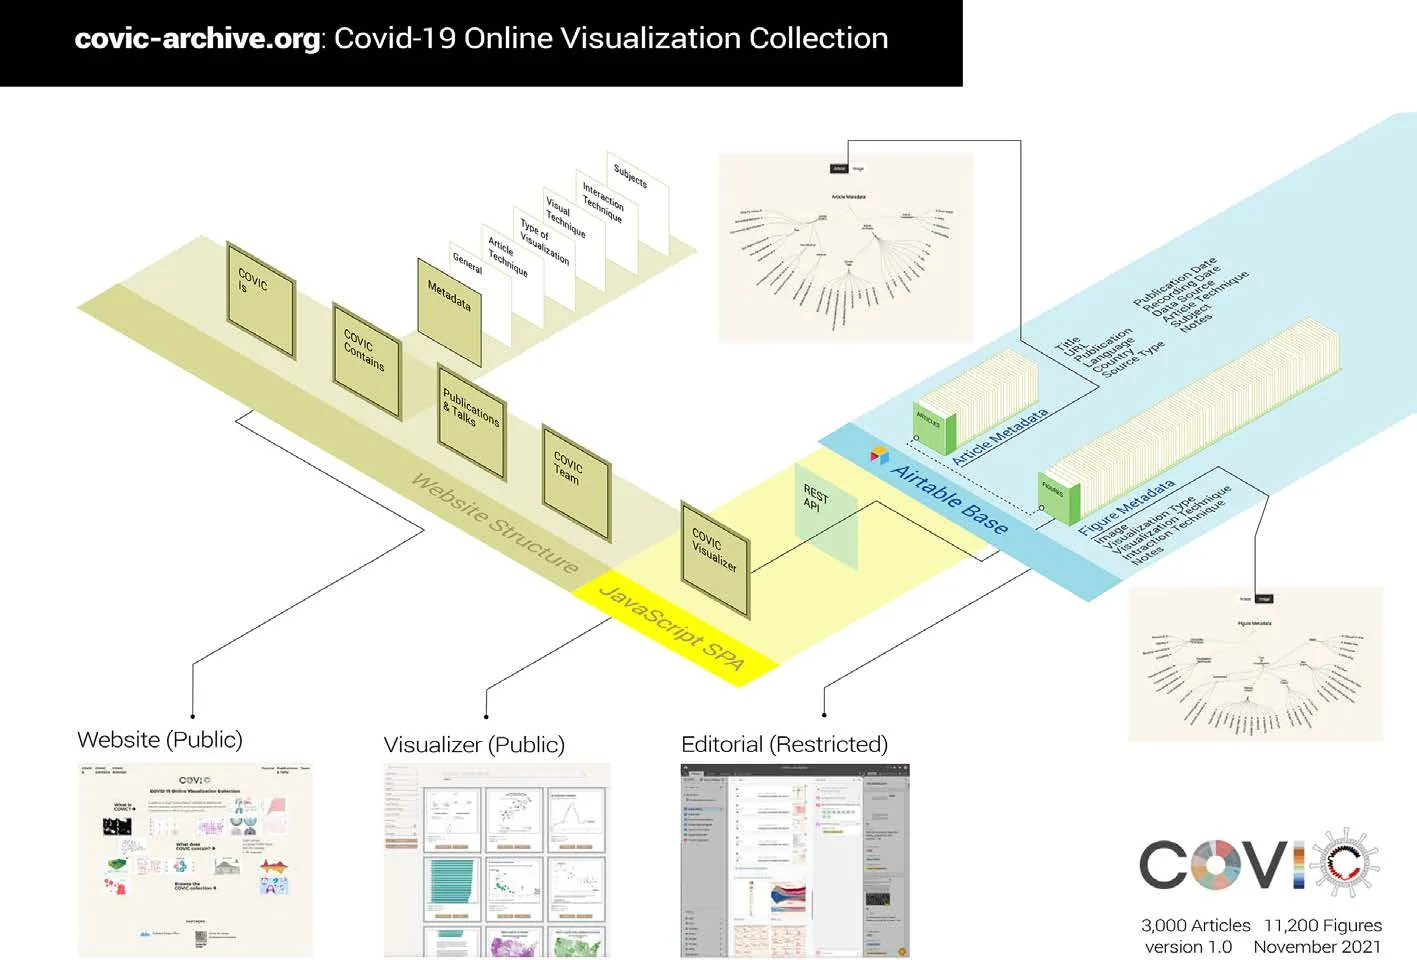Switch to Article tab in top tree diagram
Viewport: 1417px width, 960px height.
[840, 169]
